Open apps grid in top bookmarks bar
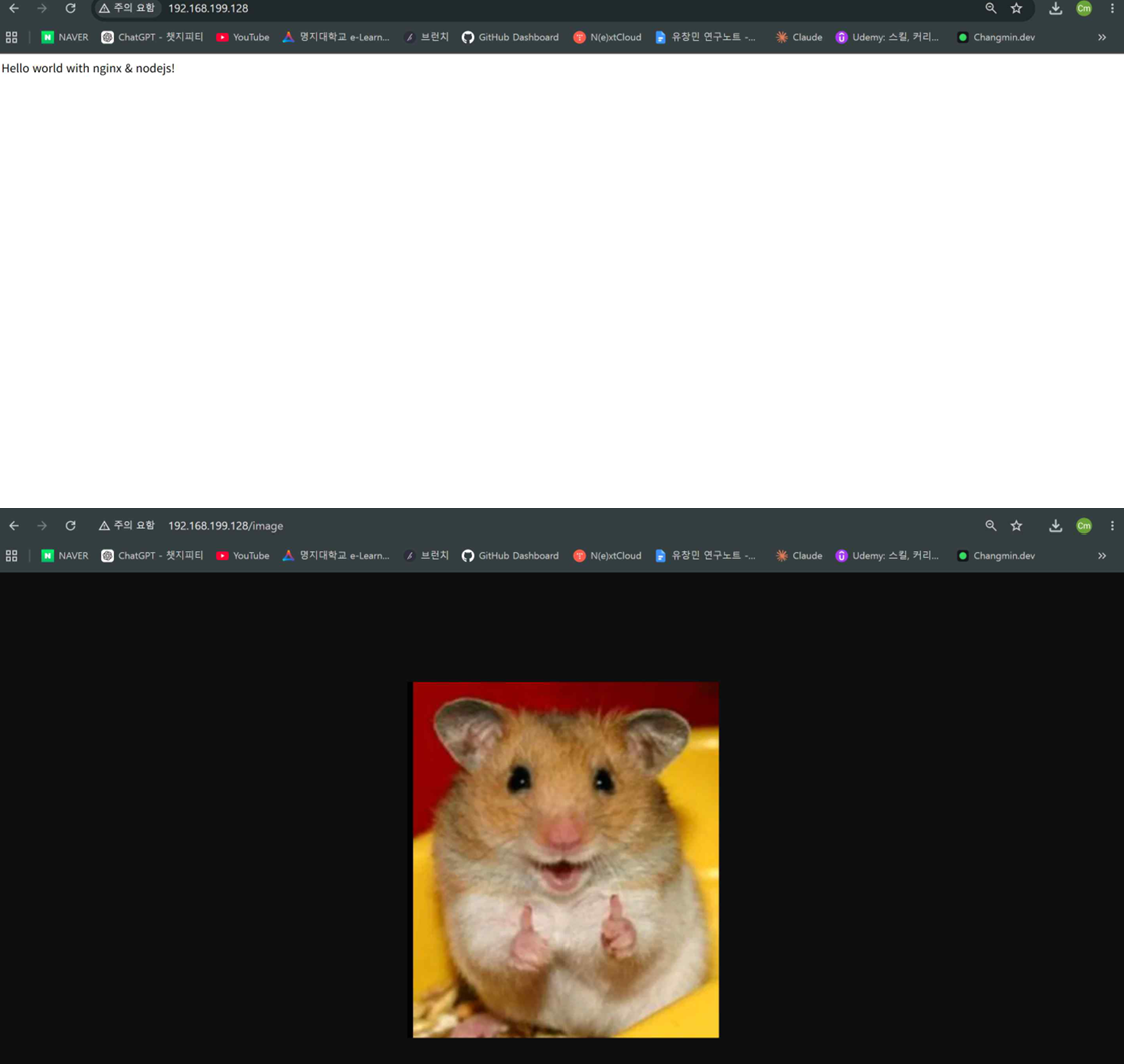The height and width of the screenshot is (1064, 1124). coord(11,37)
